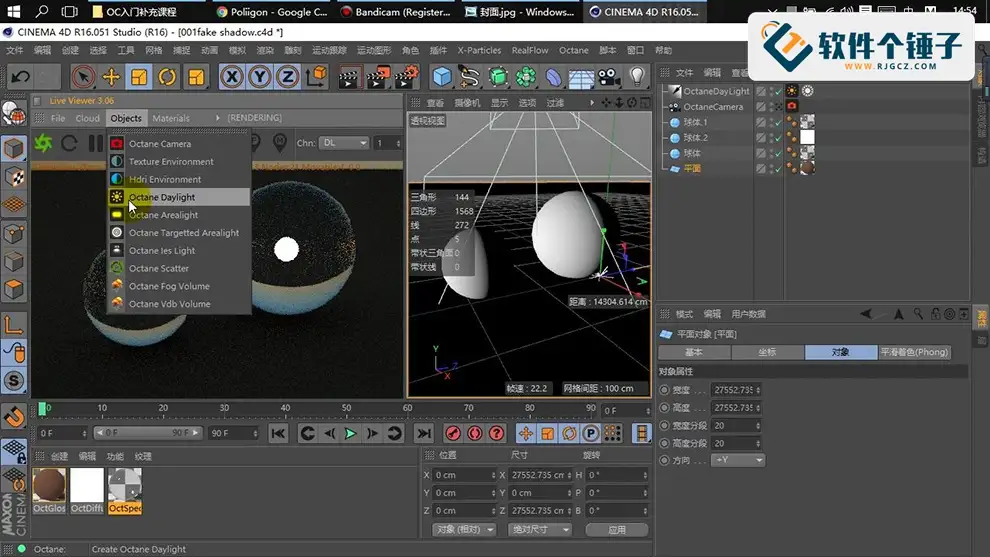Toggle X axis lock
The height and width of the screenshot is (557, 990).
[232, 77]
